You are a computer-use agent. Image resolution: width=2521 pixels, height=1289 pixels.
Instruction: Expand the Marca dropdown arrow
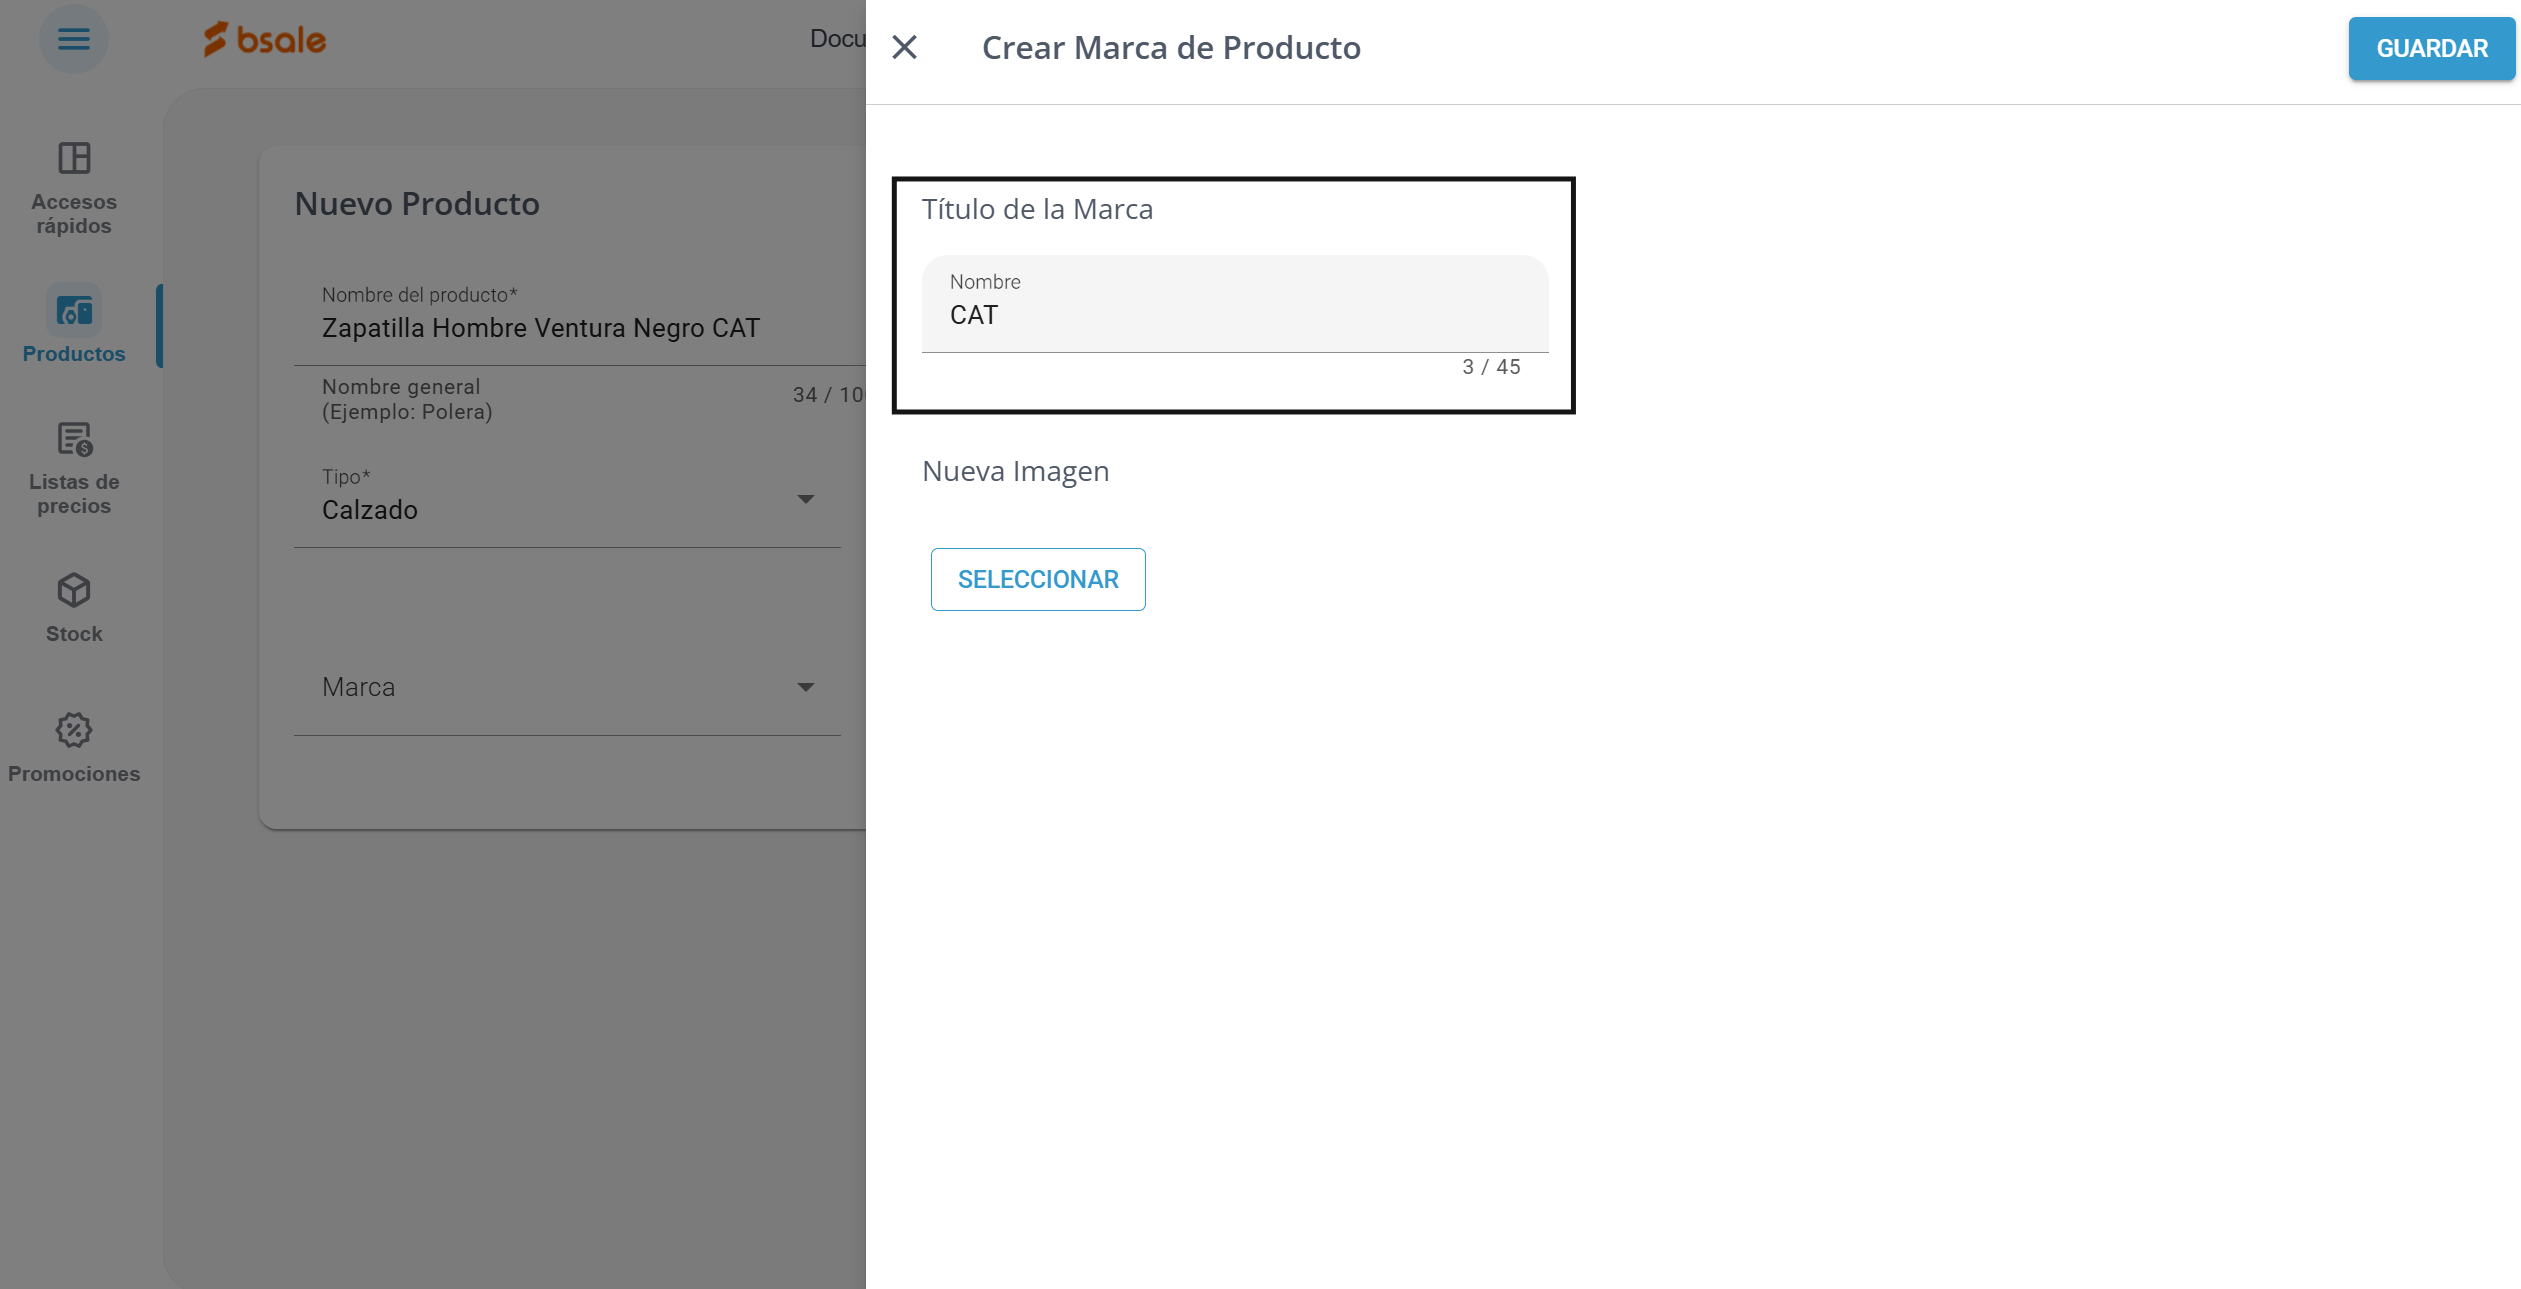pyautogui.click(x=805, y=687)
